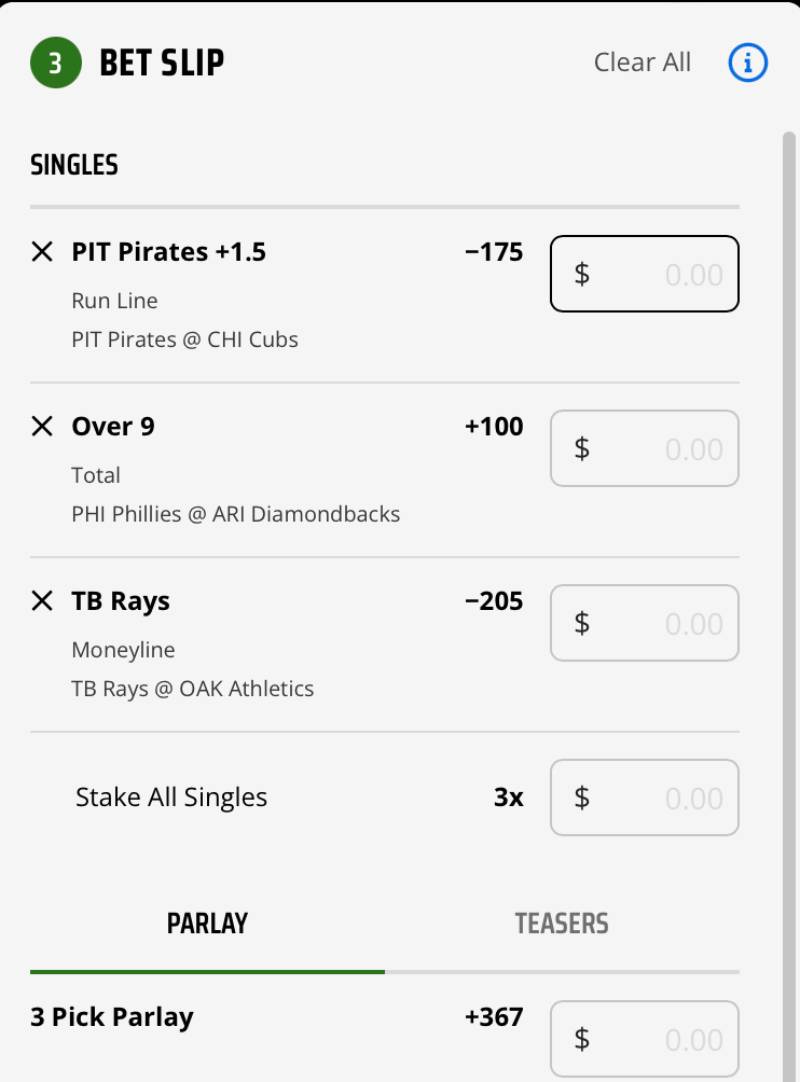
Task: Click the BET SLIP heading
Action: (162, 63)
